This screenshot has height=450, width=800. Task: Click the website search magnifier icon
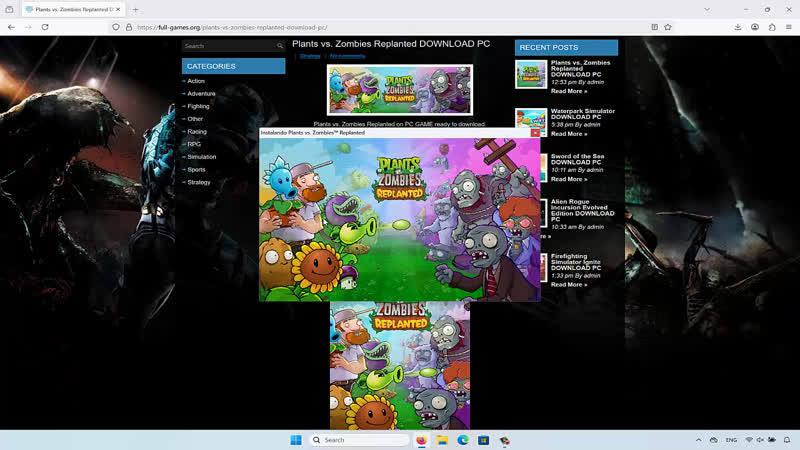point(280,46)
